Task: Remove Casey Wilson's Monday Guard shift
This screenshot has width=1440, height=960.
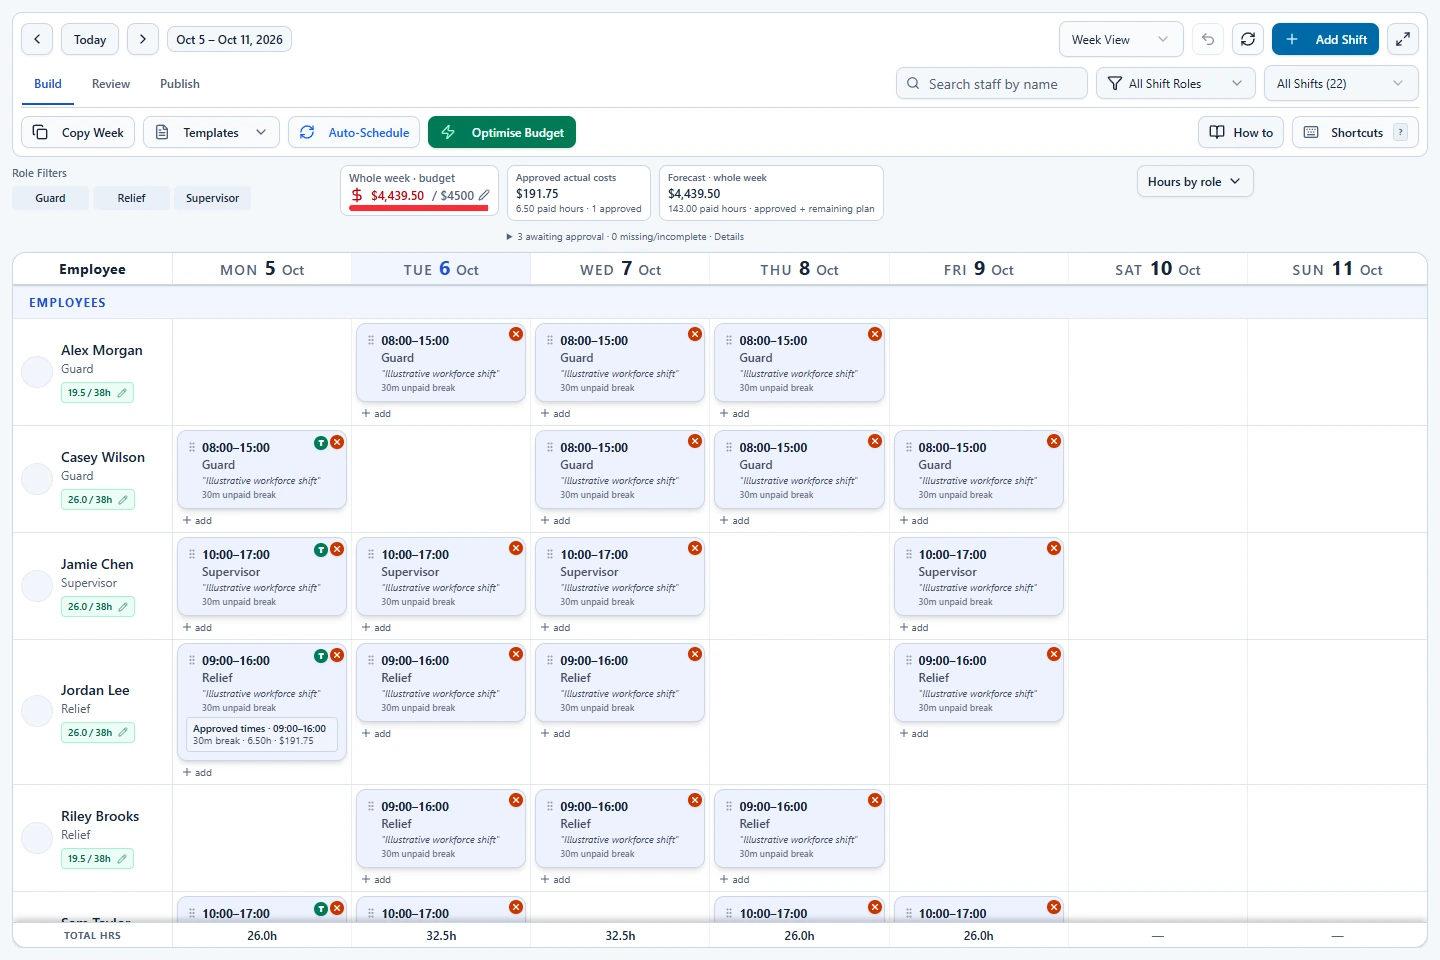Action: point(337,442)
